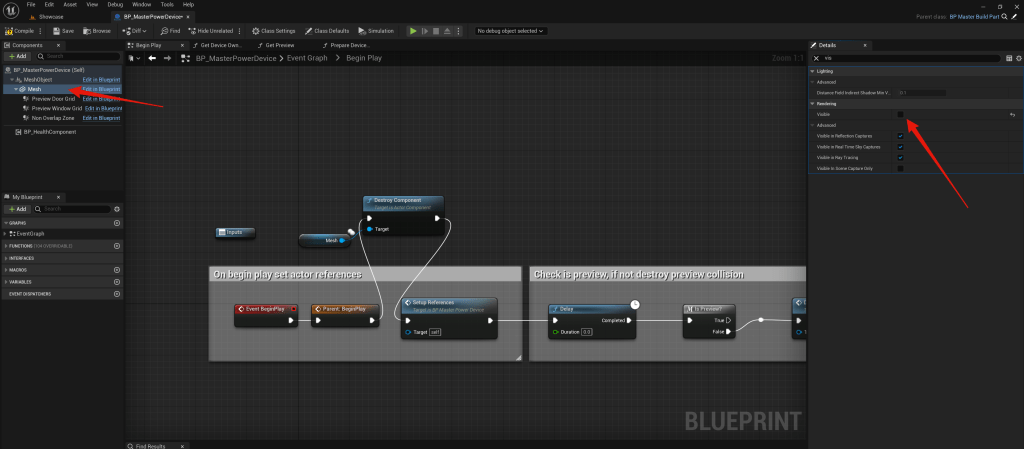Collapse the Lighting category in Details
Screen dimensions: 1024x449
812,72
